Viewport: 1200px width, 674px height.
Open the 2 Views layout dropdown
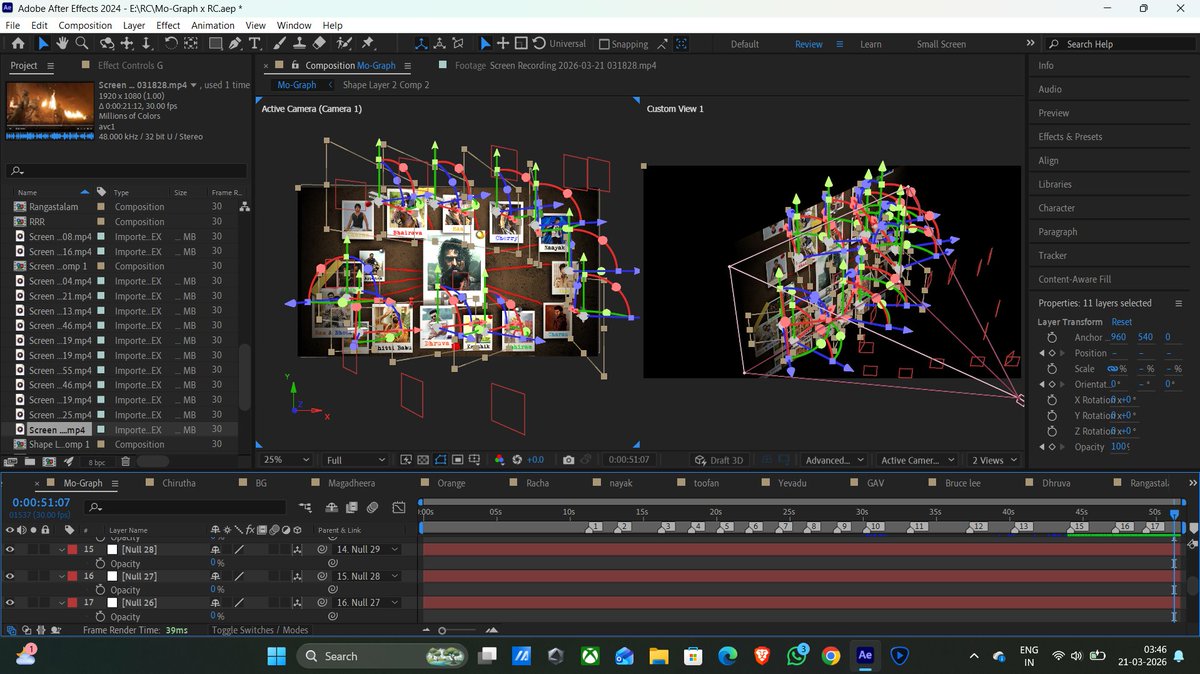pyautogui.click(x=993, y=460)
